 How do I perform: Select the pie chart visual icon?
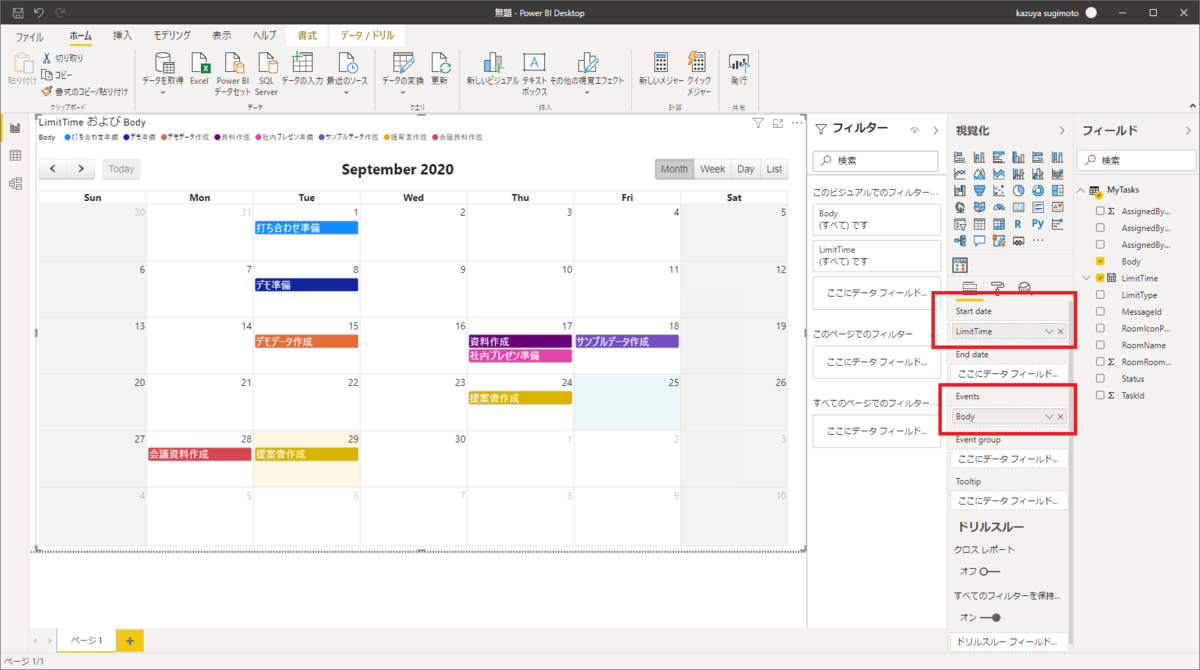click(1018, 190)
